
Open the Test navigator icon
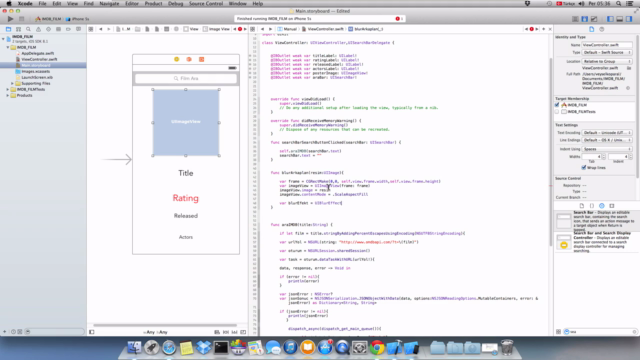[48, 29]
